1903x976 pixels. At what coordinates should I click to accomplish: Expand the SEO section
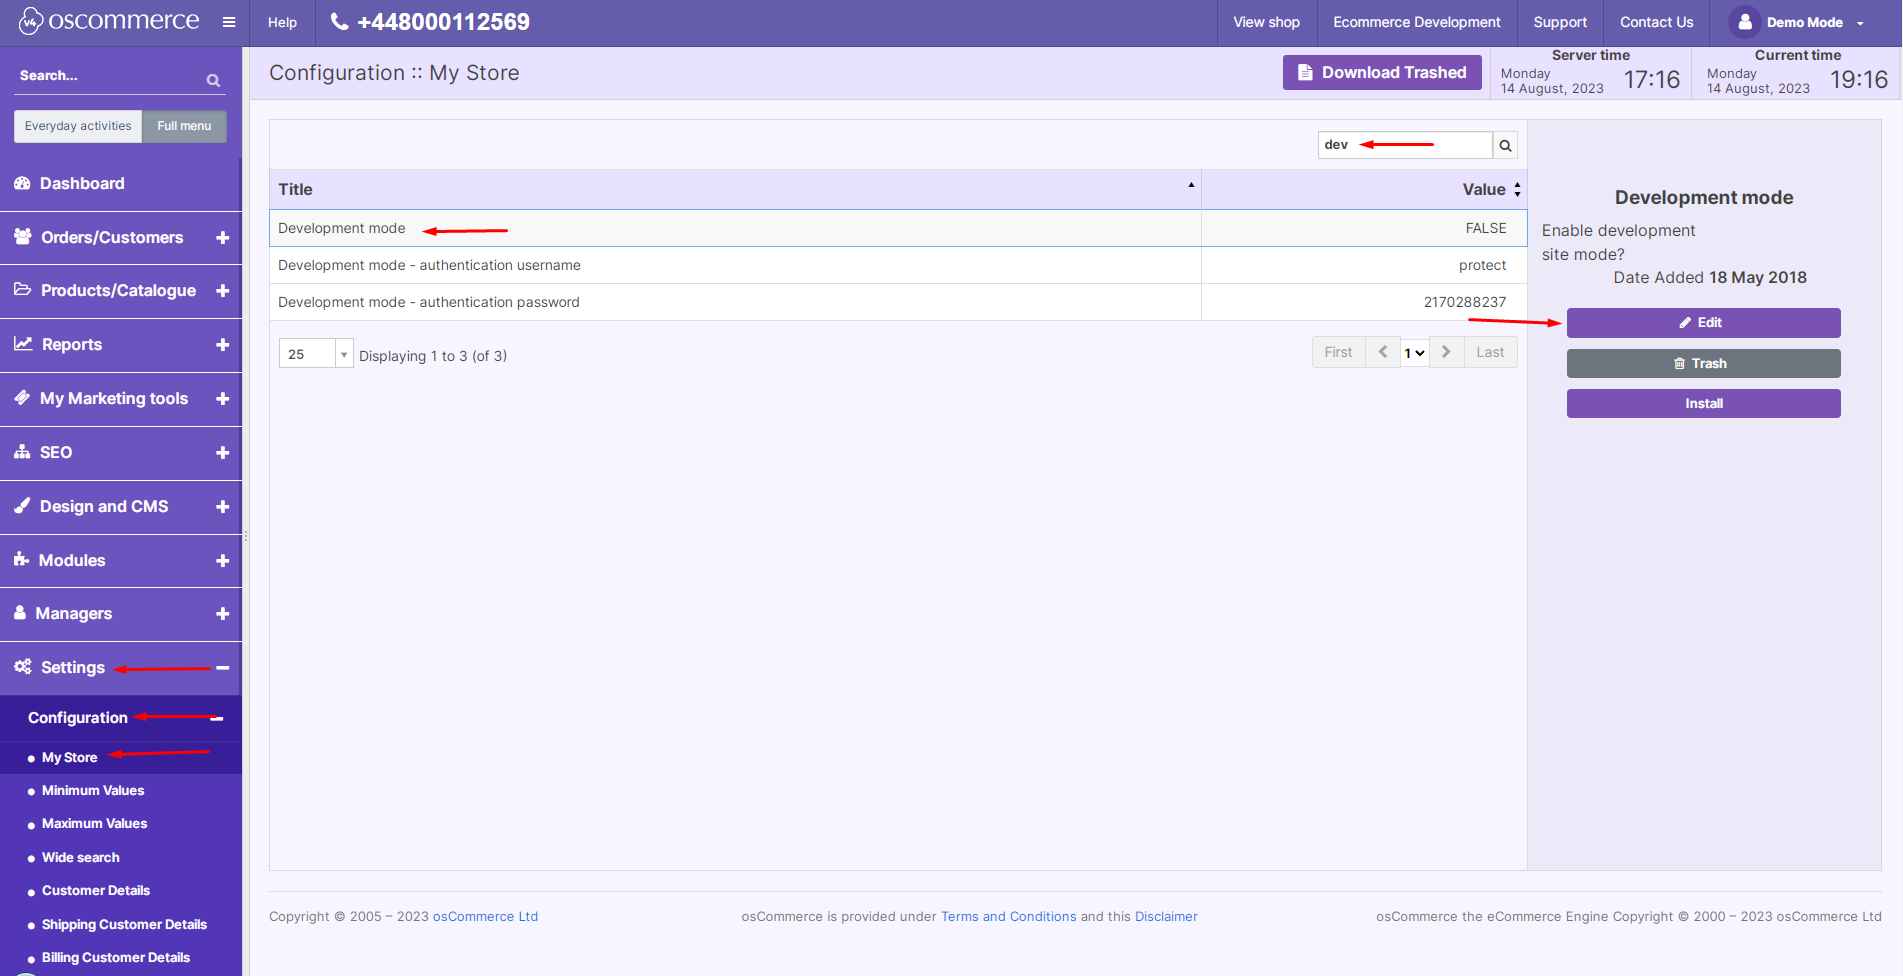coord(223,453)
